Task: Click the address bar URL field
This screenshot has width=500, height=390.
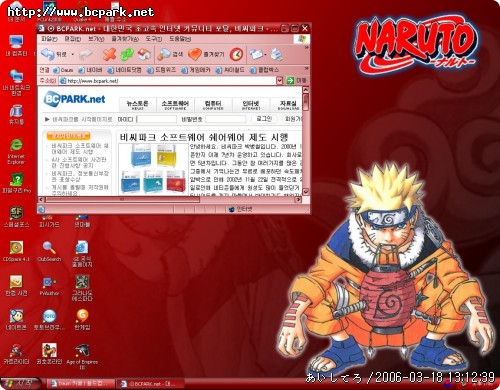Action: click(167, 81)
